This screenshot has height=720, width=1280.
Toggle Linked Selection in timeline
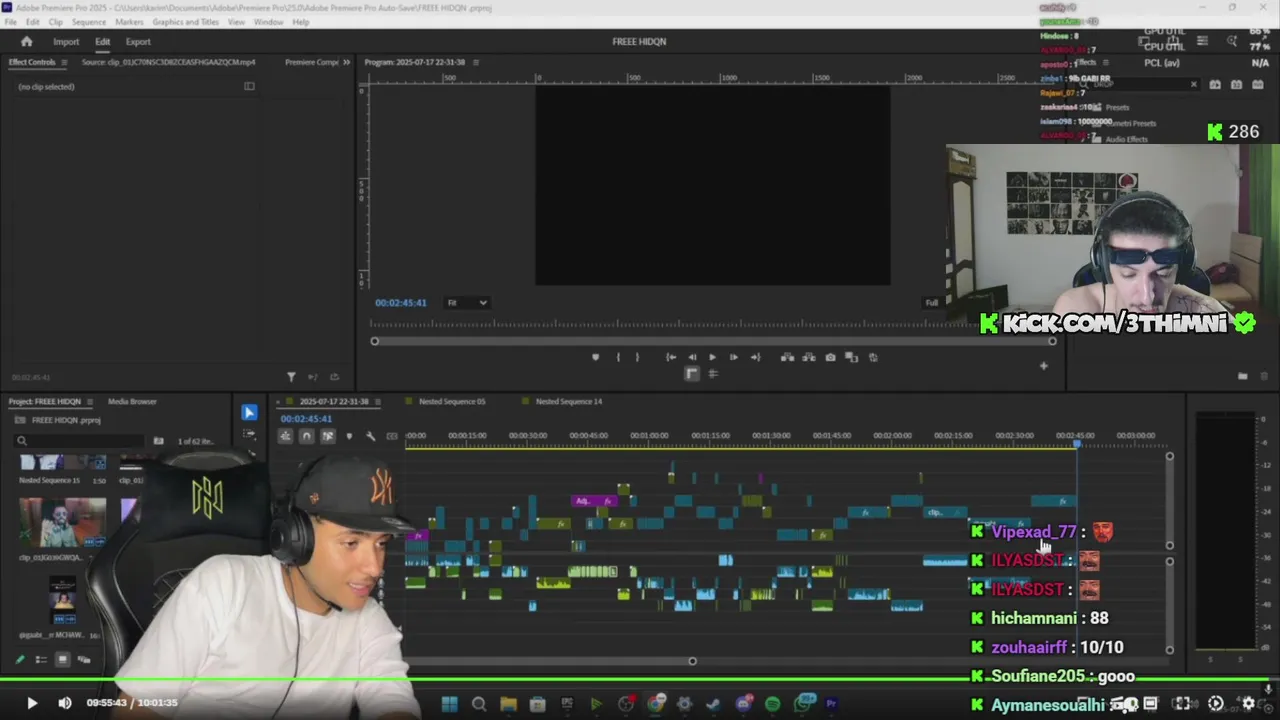327,436
